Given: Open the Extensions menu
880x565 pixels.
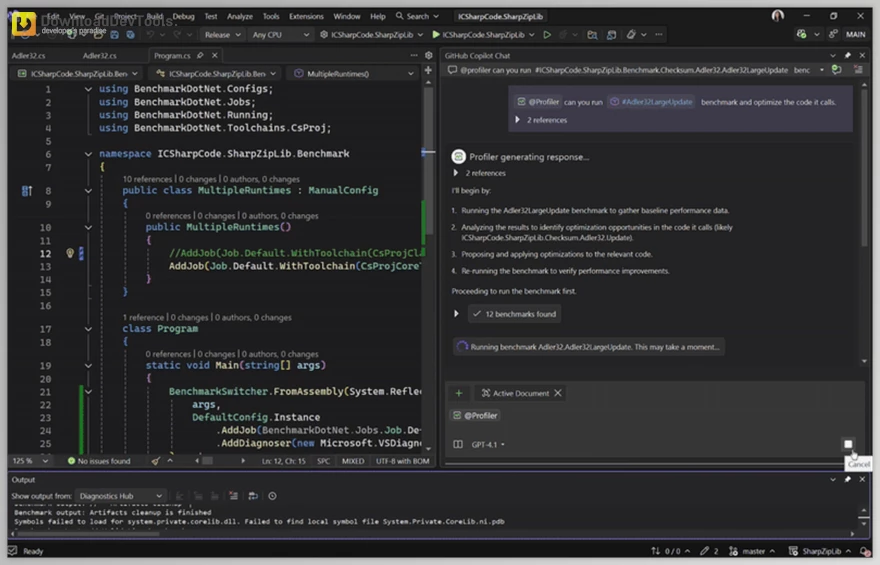Looking at the screenshot, I should (x=306, y=16).
